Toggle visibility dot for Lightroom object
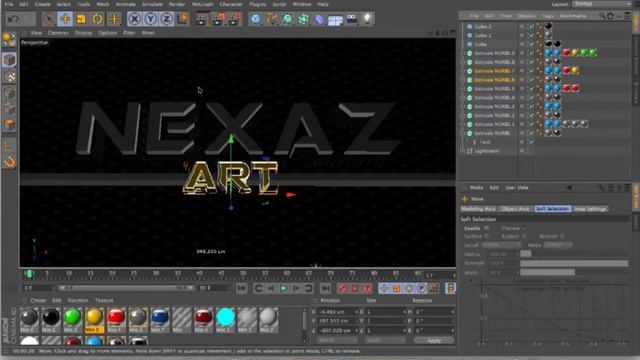 point(522,151)
